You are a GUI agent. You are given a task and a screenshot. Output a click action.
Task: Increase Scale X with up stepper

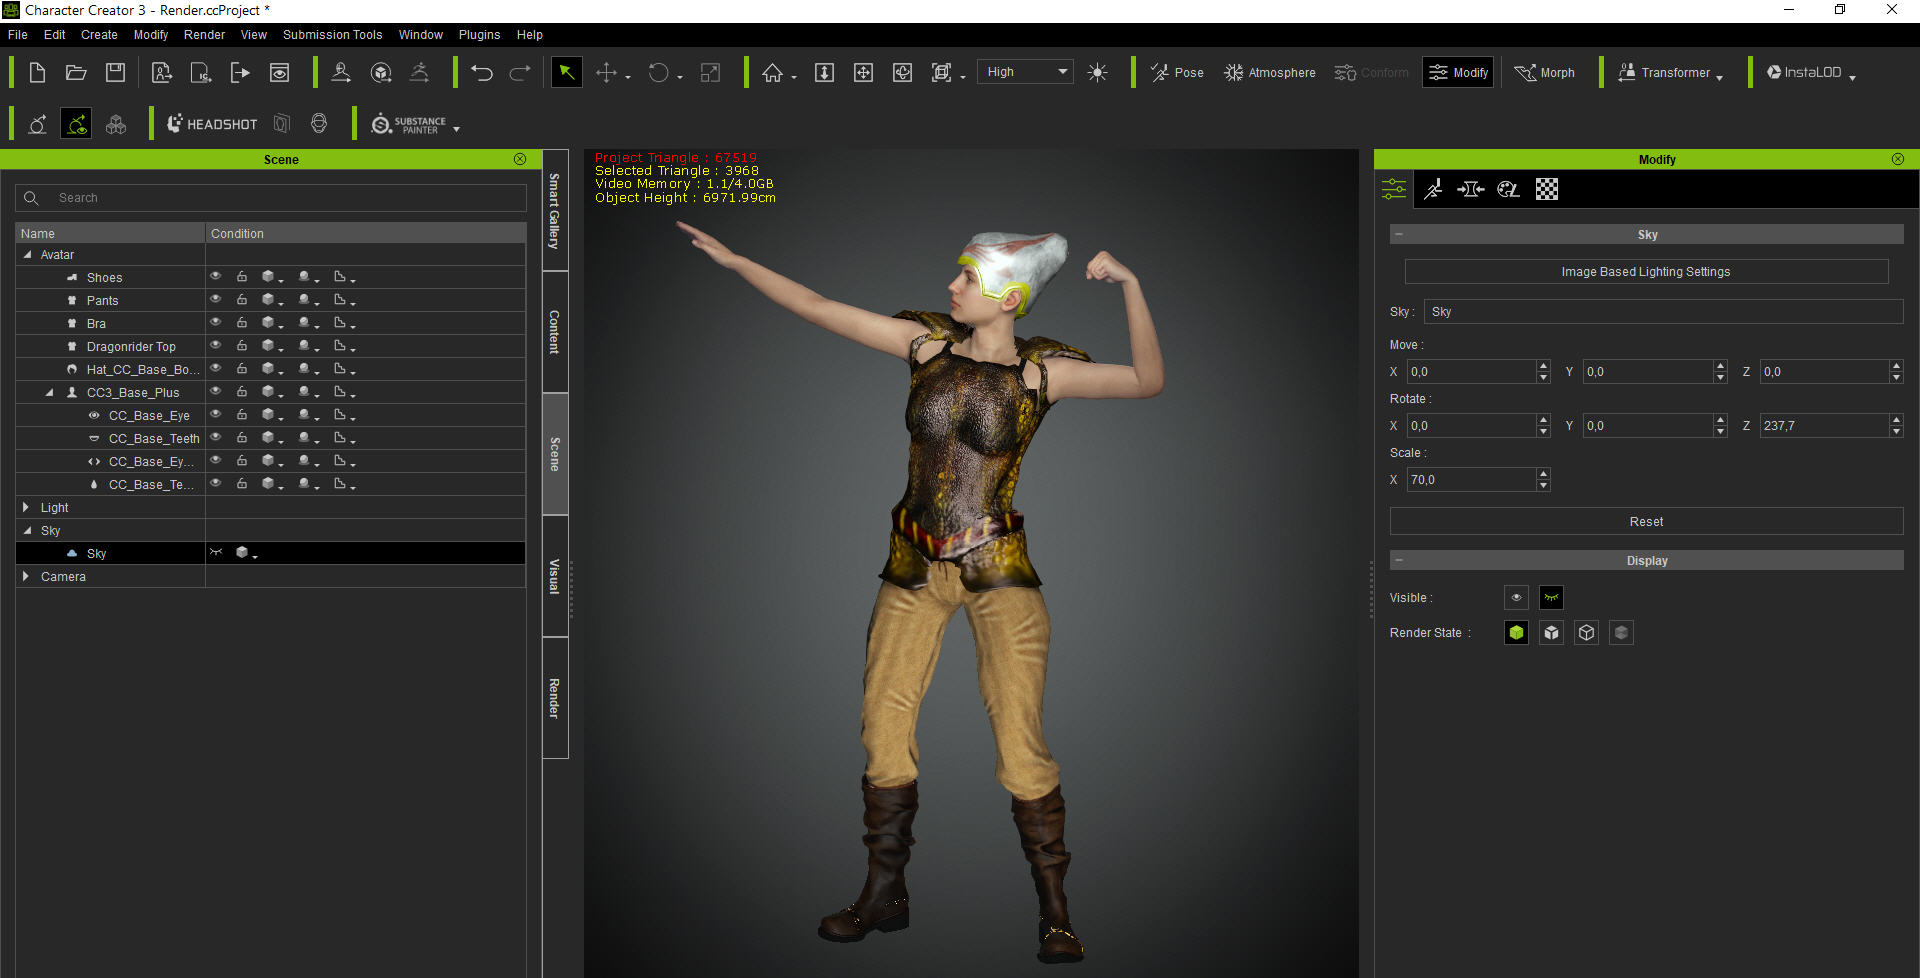[x=1543, y=473]
